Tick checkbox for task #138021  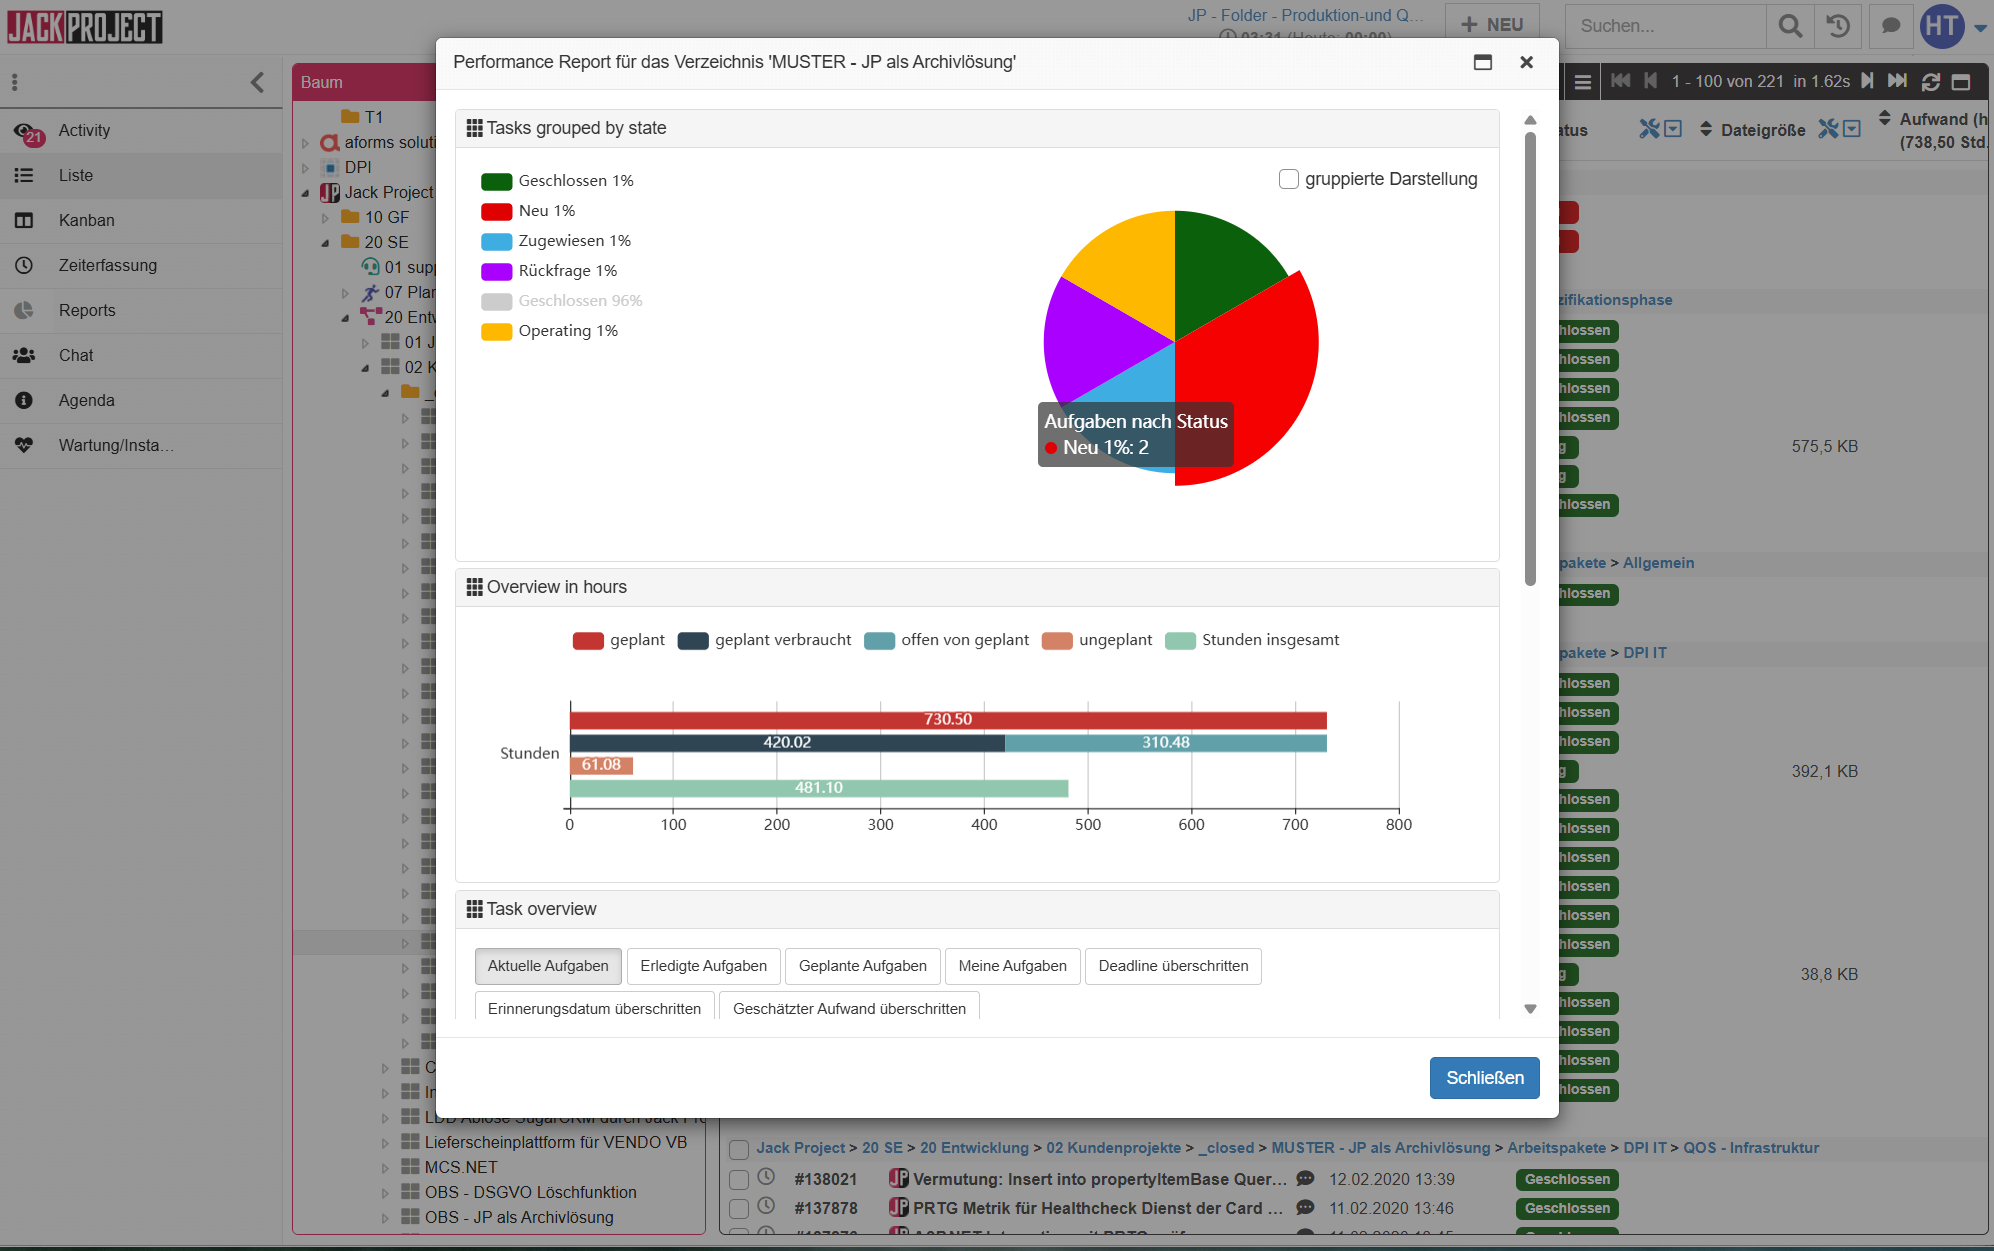click(739, 1179)
